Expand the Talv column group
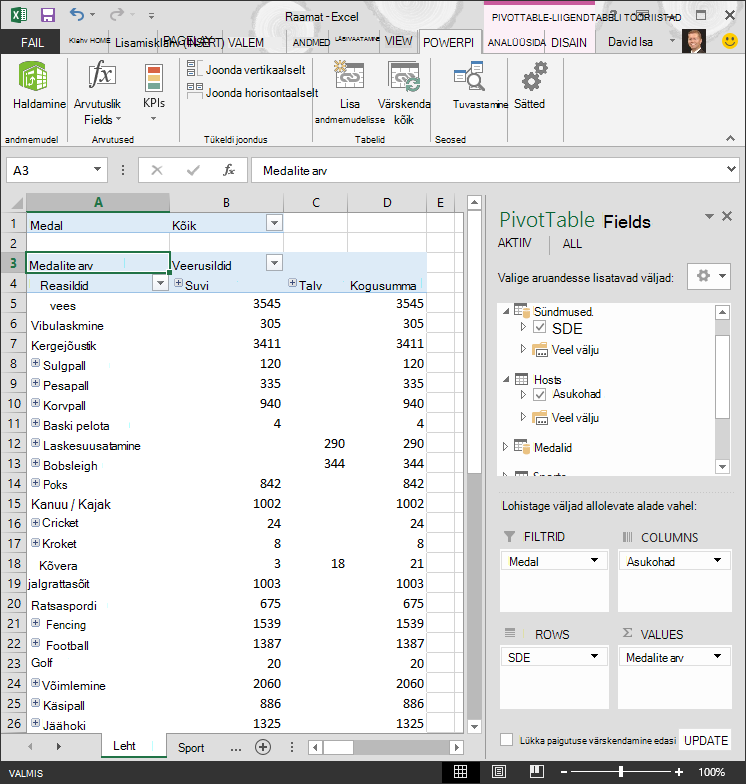Screen dimensions: 746x784 tap(292, 283)
